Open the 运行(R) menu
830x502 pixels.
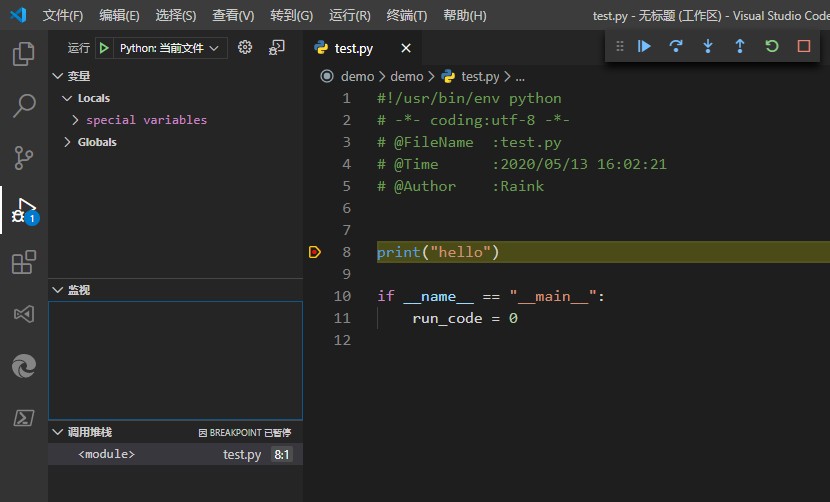[349, 15]
